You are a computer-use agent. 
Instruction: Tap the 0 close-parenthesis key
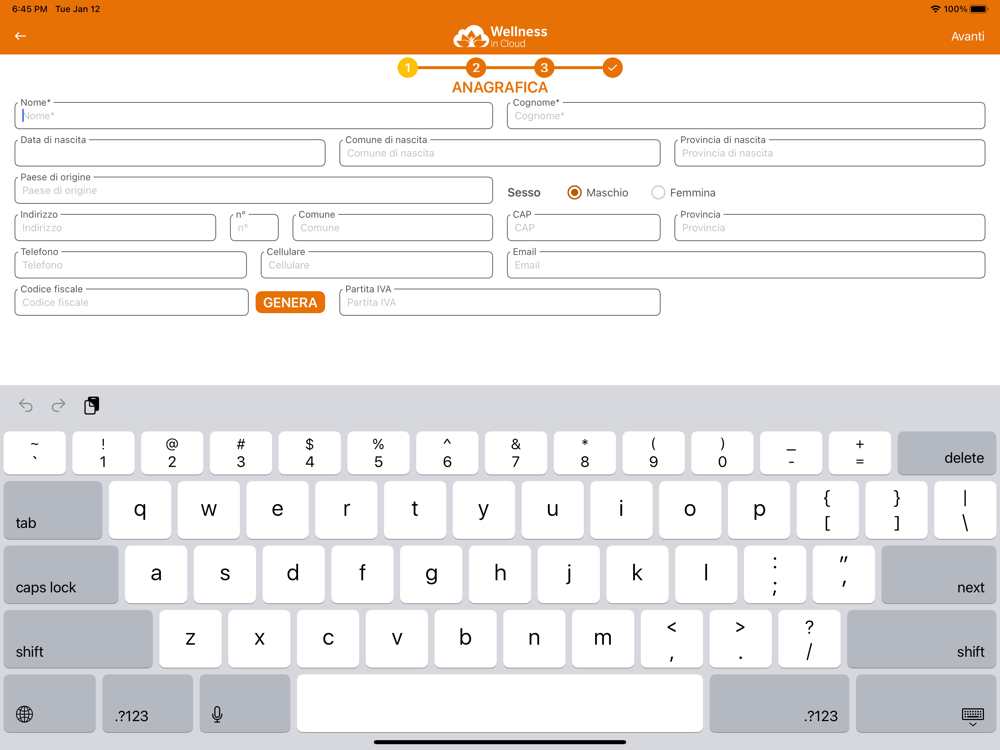click(723, 453)
